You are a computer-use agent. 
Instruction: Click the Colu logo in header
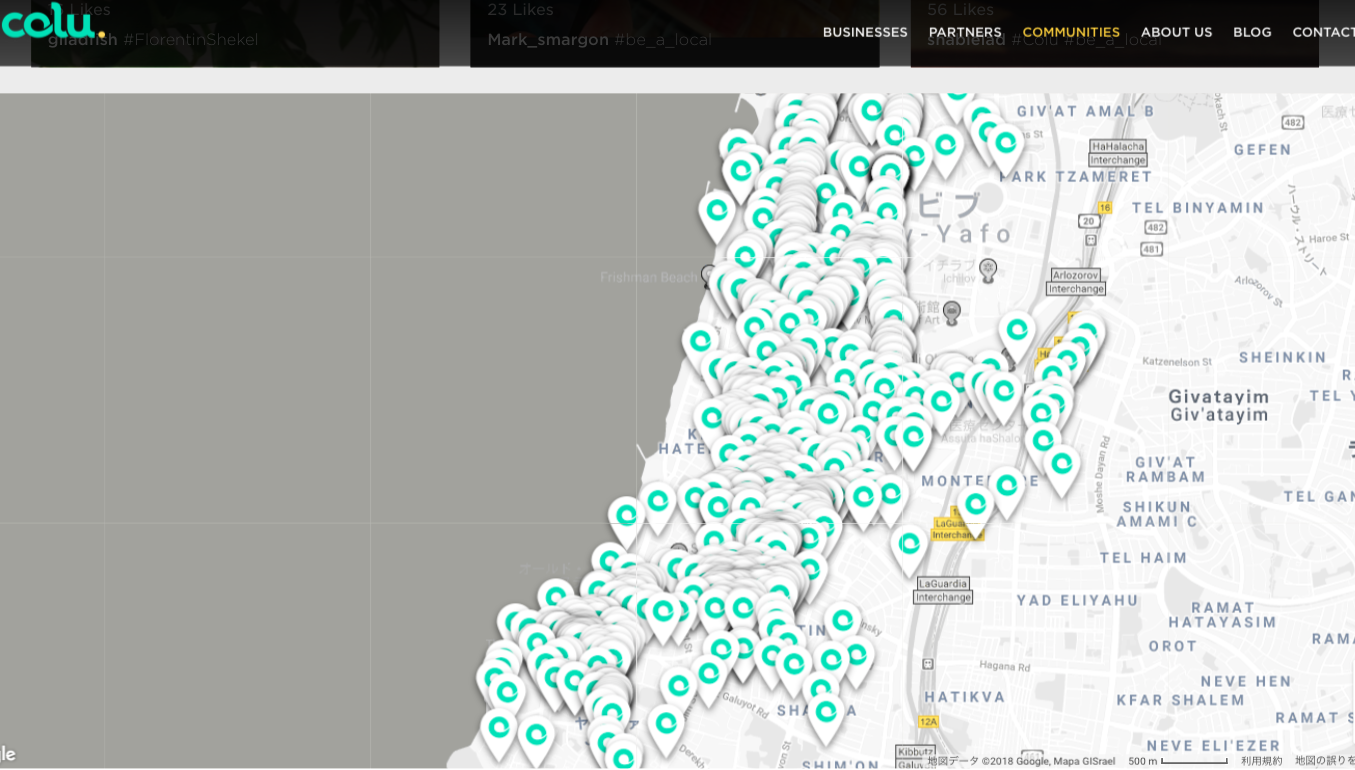pyautogui.click(x=52, y=22)
